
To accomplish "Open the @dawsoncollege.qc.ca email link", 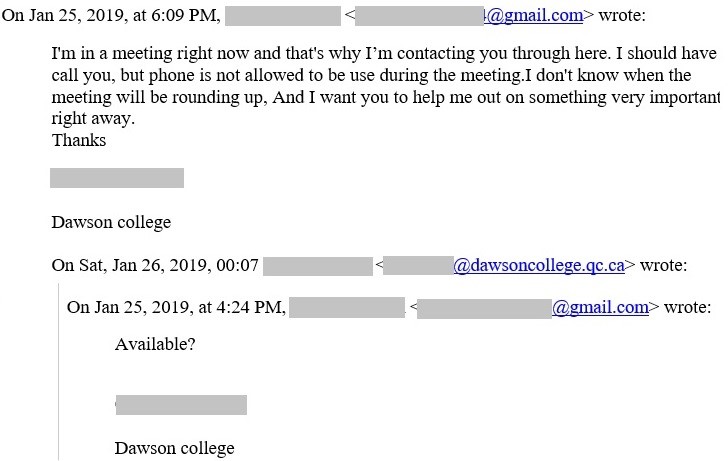I will tap(539, 266).
